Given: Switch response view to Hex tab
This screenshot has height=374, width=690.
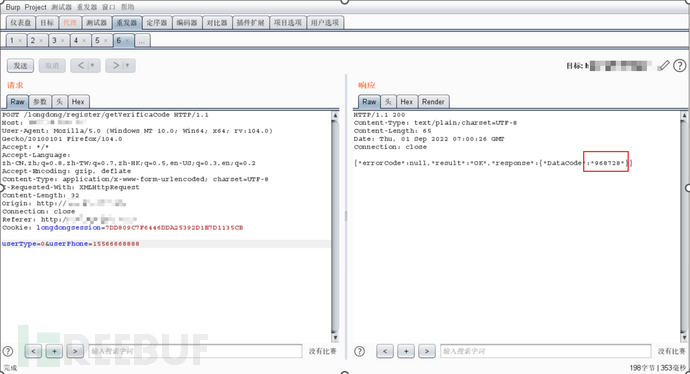Looking at the screenshot, I should click(x=407, y=102).
